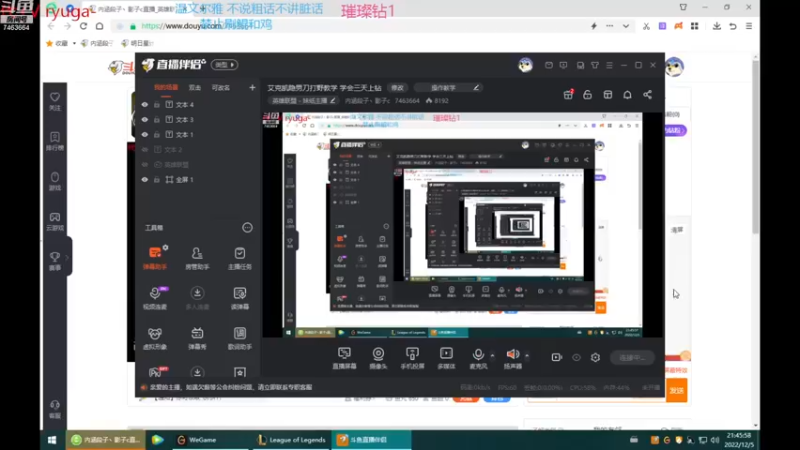Click the streamer avatar in companion title bar

click(526, 65)
